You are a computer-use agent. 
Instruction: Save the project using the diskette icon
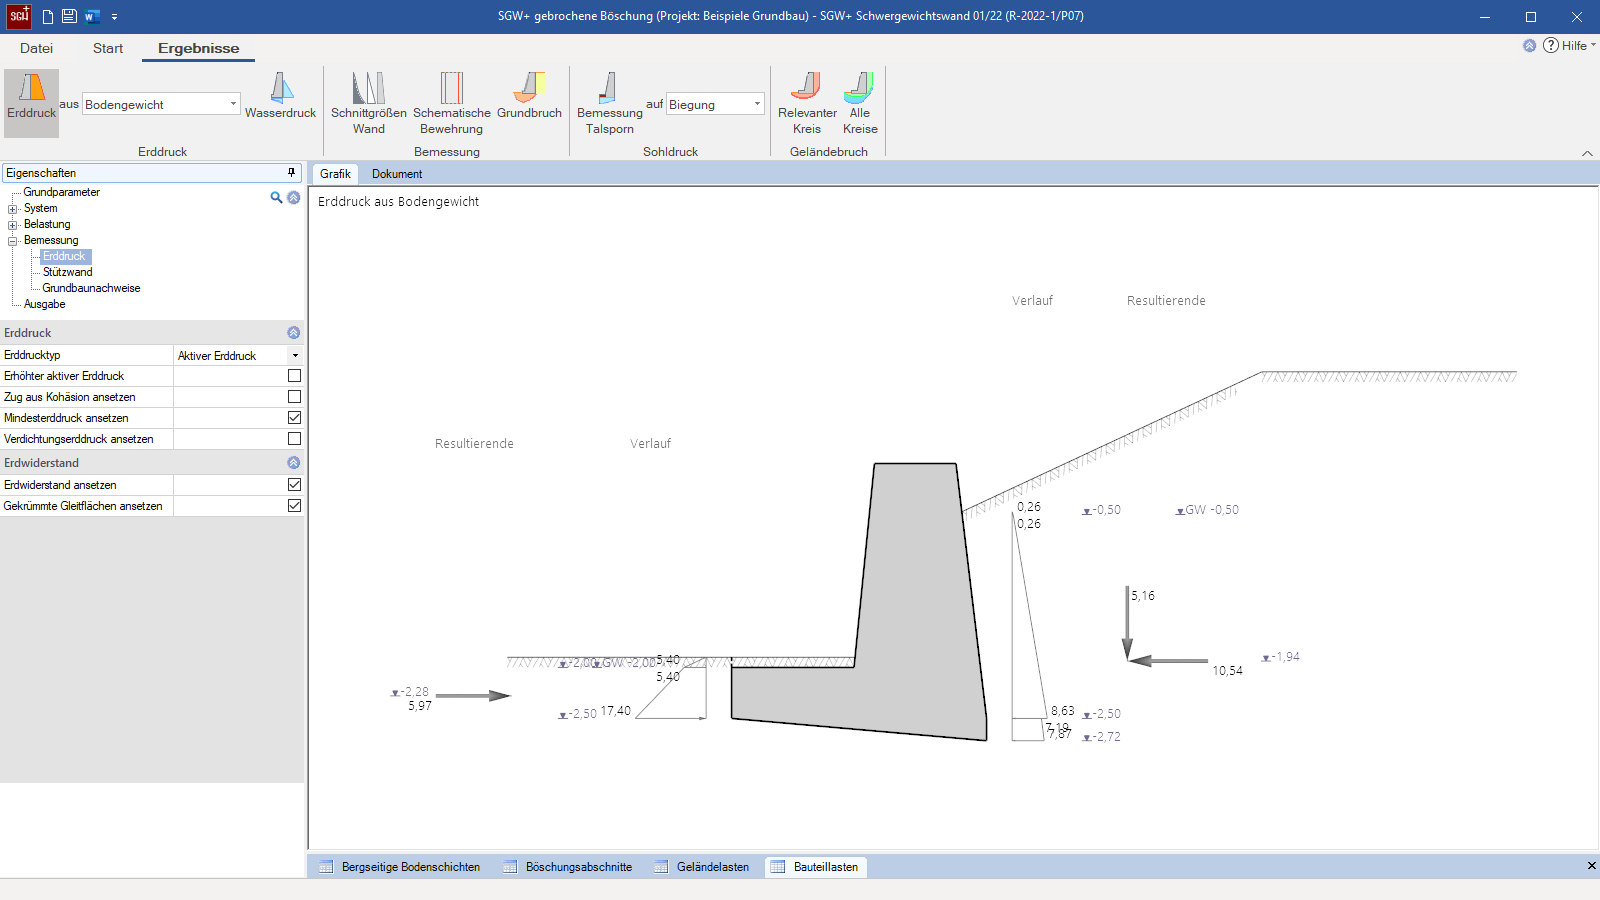tap(69, 16)
